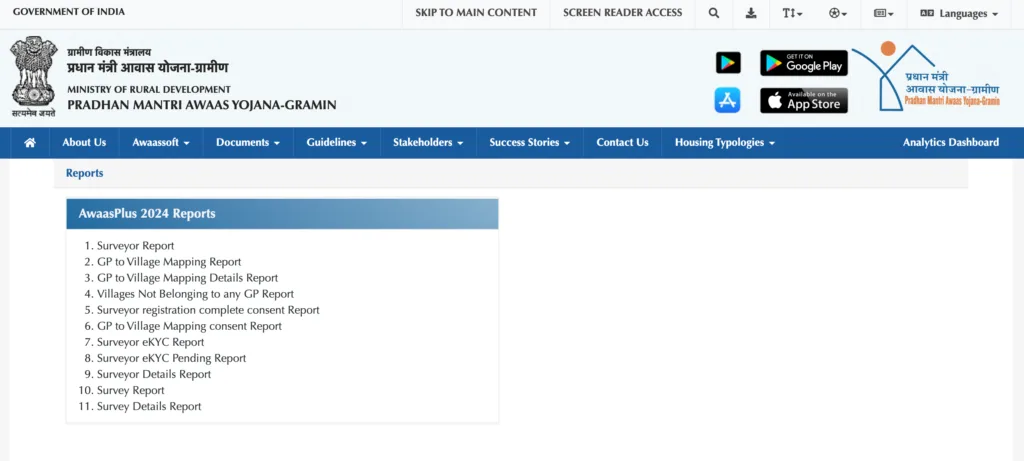The image size is (1024, 461).
Task: Click the small Google Play icon
Action: [728, 63]
